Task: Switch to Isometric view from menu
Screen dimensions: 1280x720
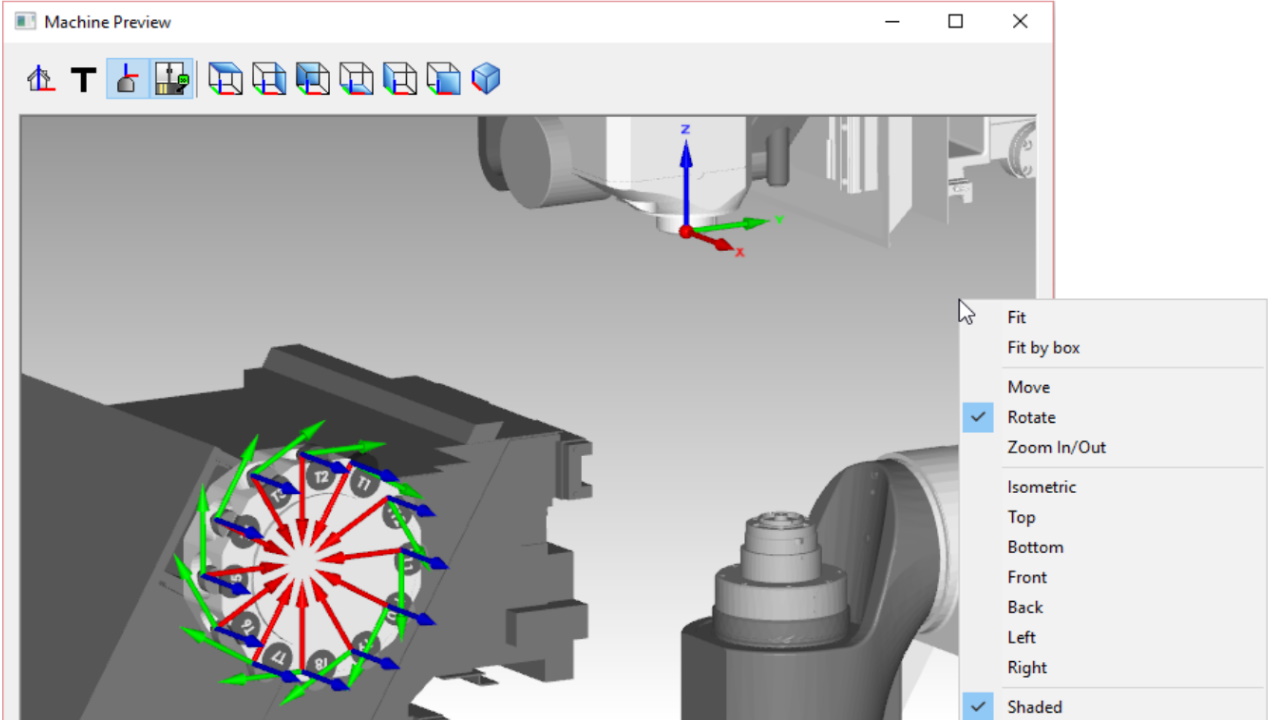Action: pyautogui.click(x=1041, y=488)
